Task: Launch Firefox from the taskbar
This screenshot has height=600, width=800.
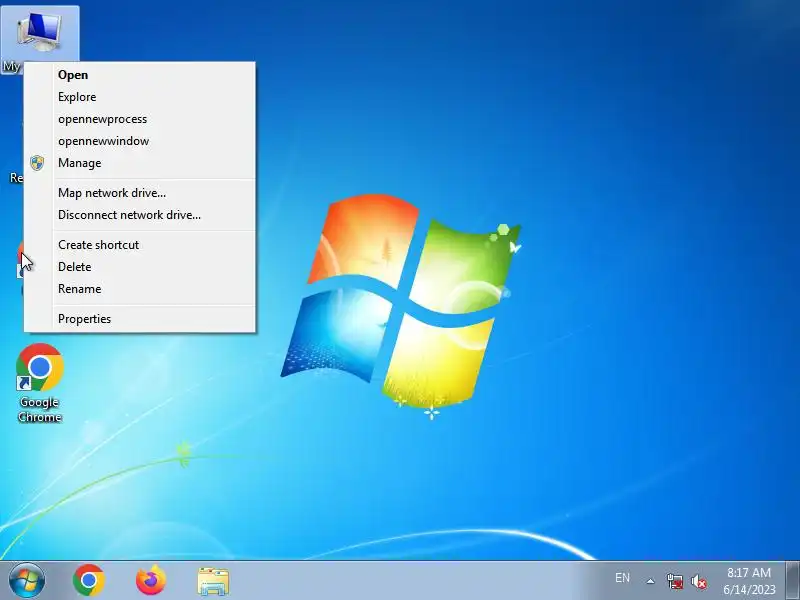Action: tap(151, 580)
